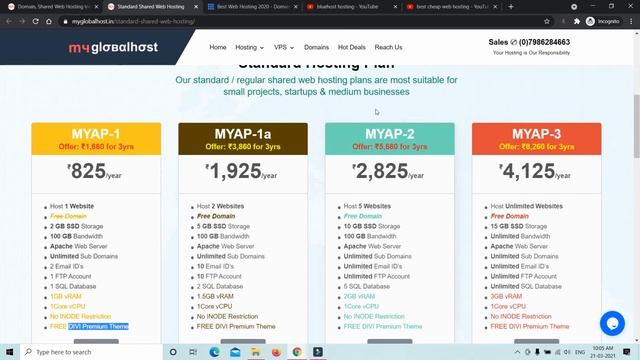Click the ENG language indicator in tray
Image resolution: width=640 pixels, height=360 pixels.
[580, 352]
